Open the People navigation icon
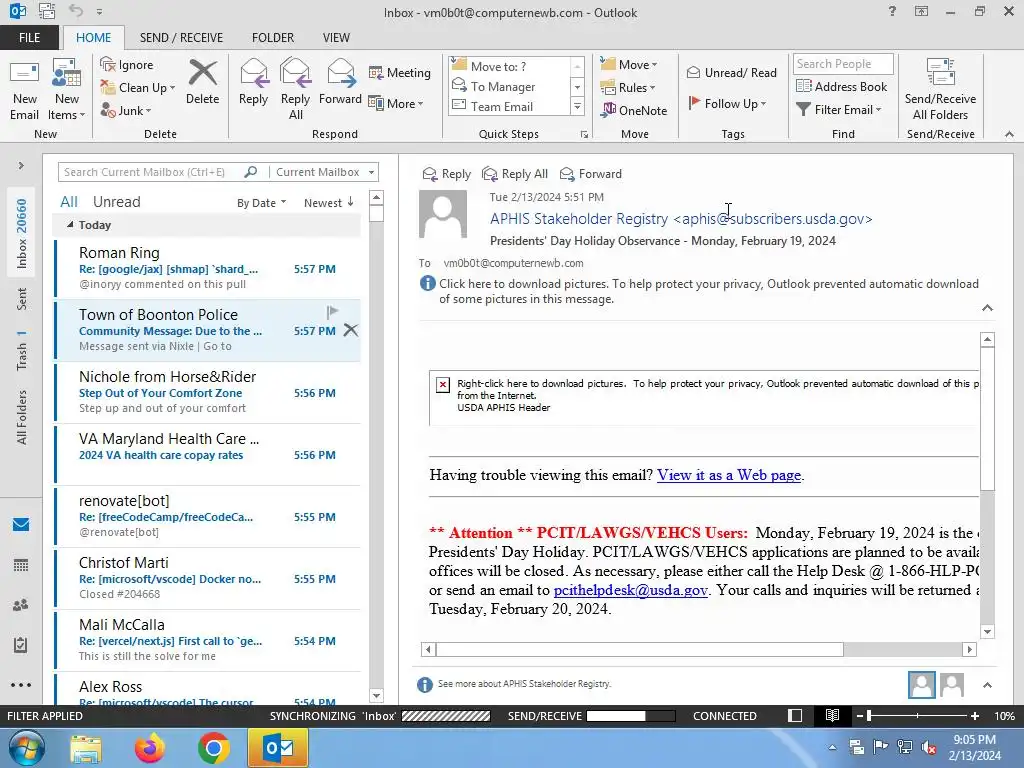The width and height of the screenshot is (1024, 768). pyautogui.click(x=21, y=605)
